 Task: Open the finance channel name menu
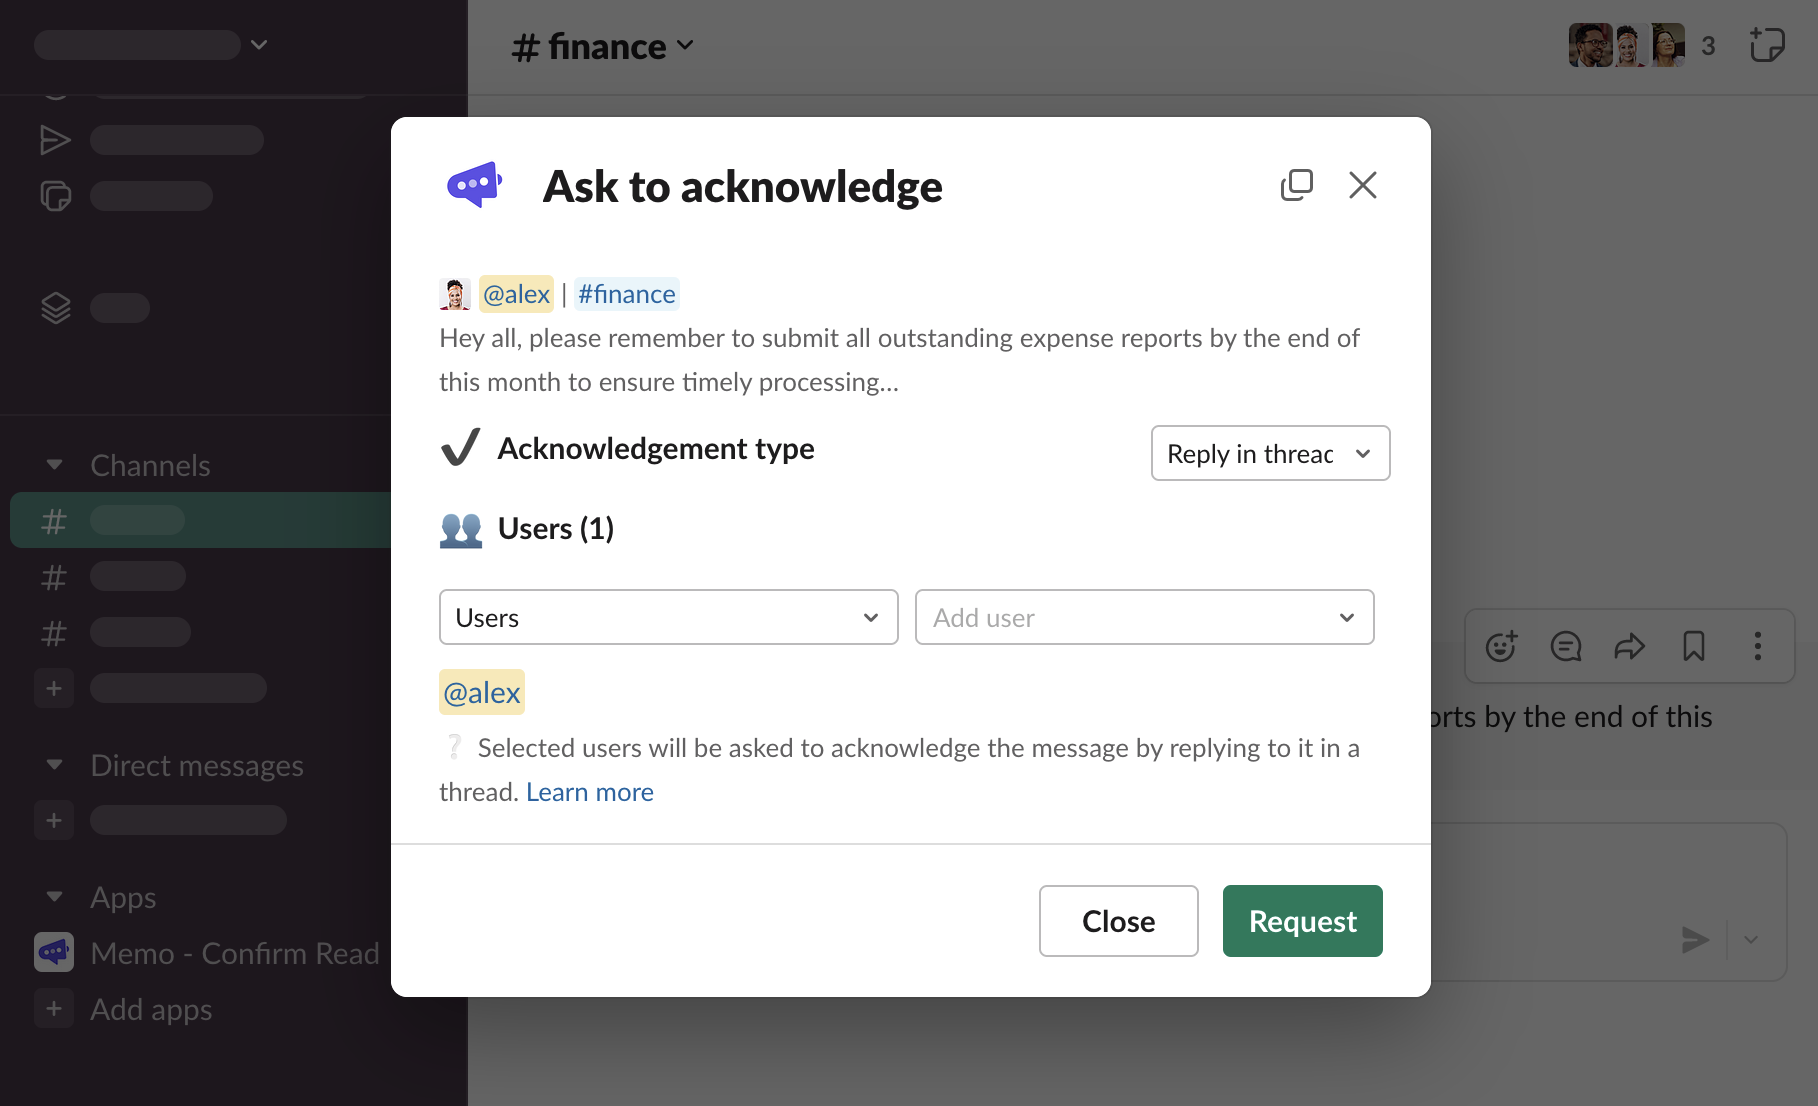[x=603, y=47]
